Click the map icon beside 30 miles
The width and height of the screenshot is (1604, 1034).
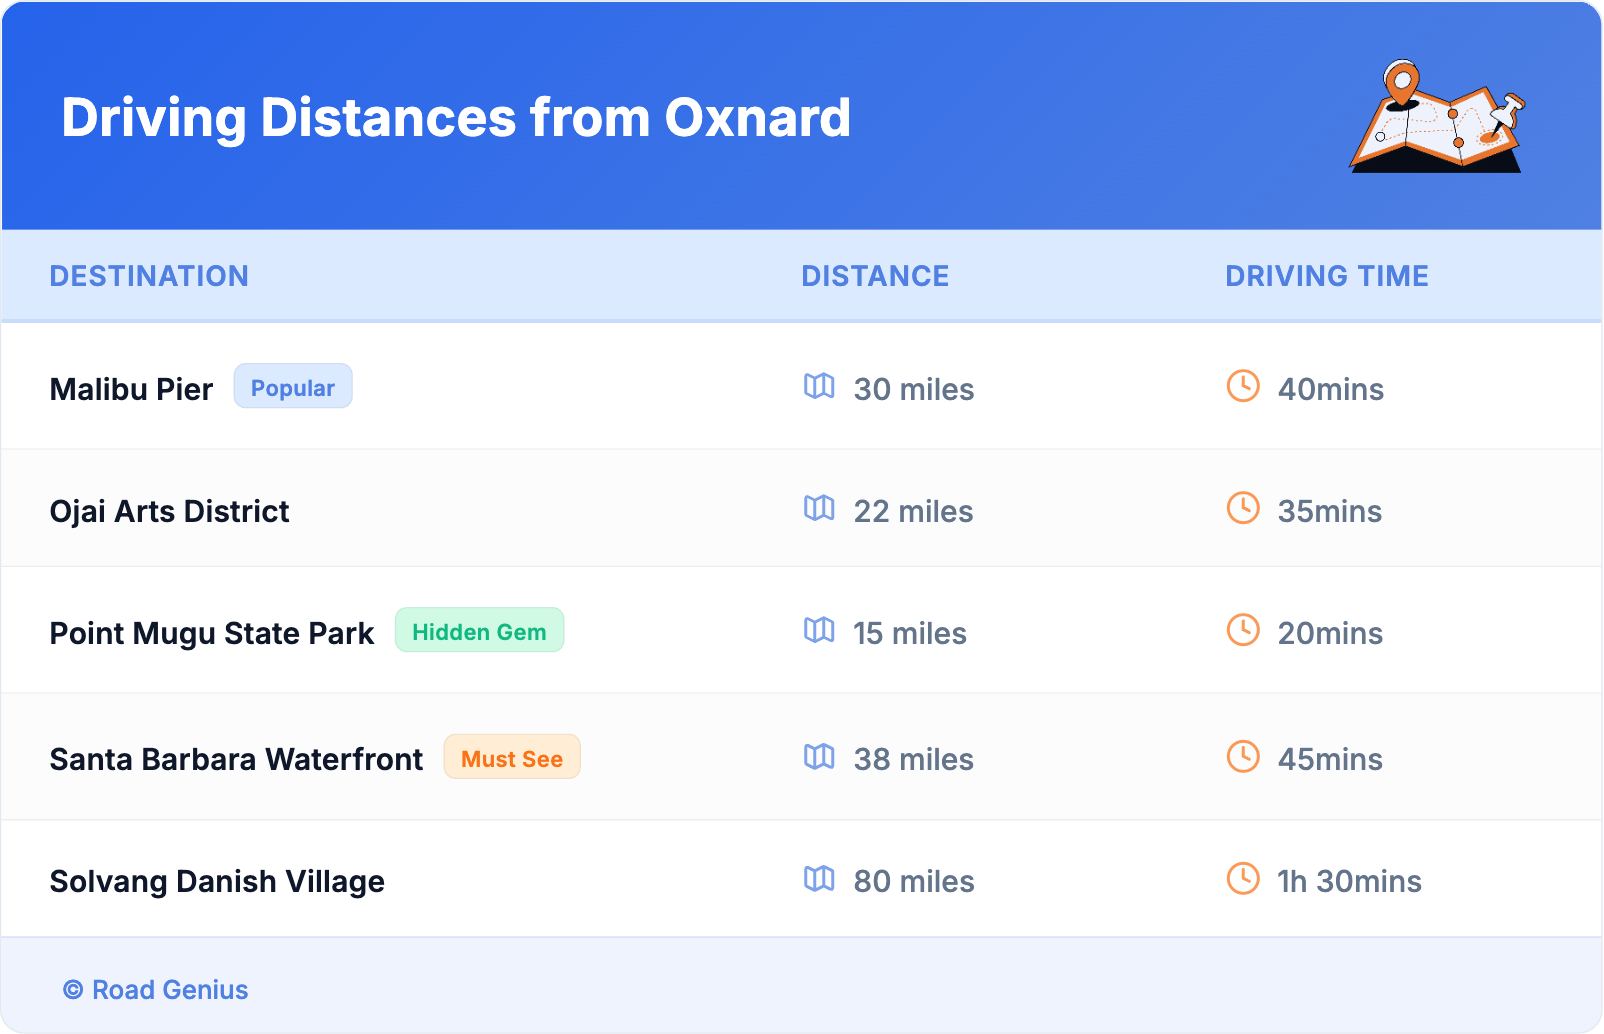[819, 386]
